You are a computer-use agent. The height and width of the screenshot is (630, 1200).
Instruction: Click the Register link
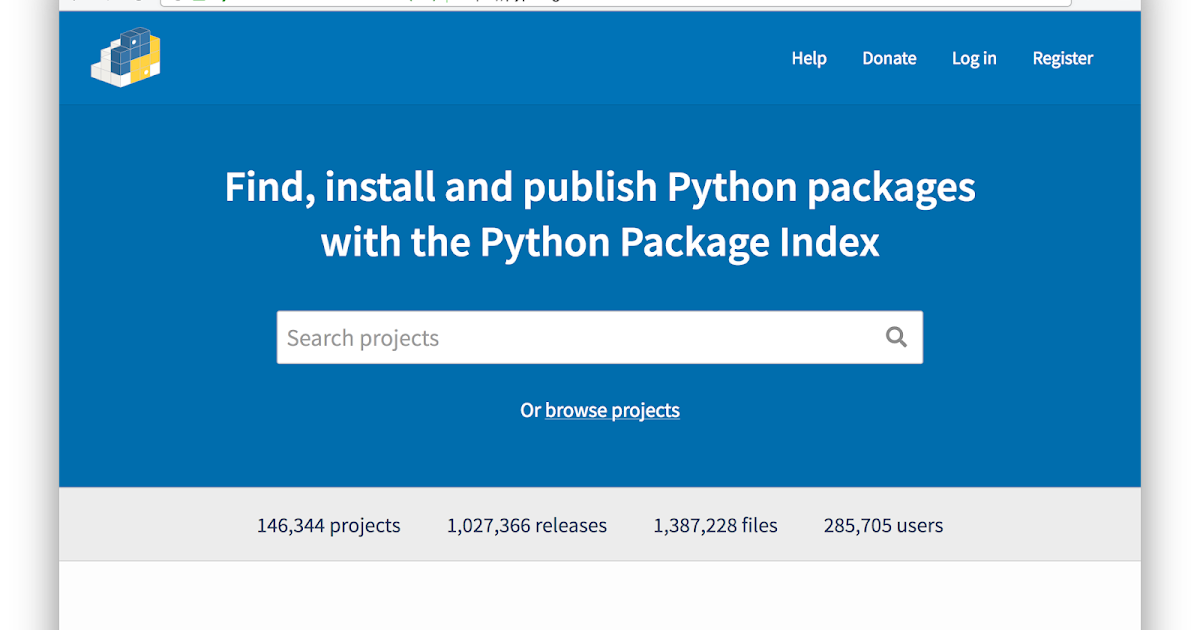click(x=1063, y=58)
